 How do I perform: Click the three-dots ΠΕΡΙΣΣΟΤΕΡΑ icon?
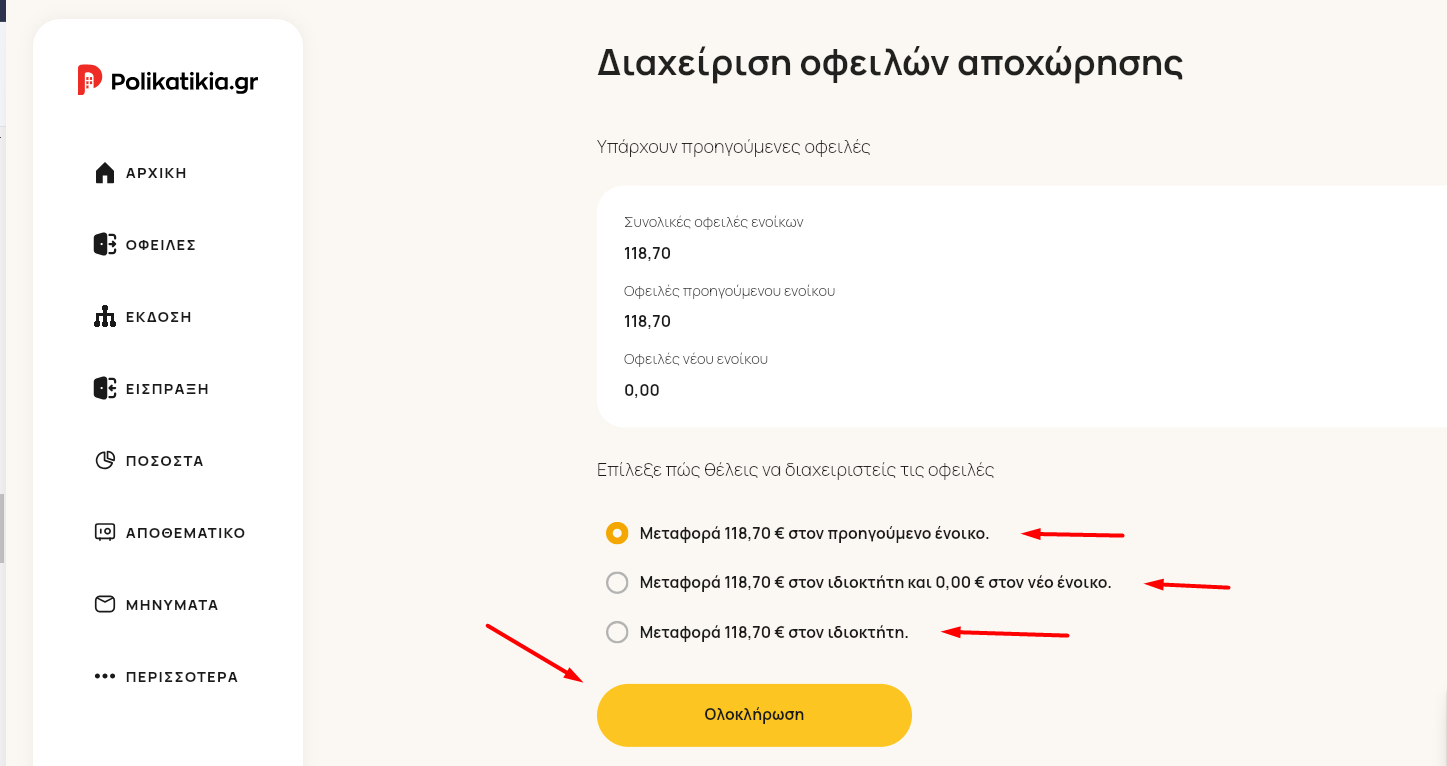pos(105,676)
